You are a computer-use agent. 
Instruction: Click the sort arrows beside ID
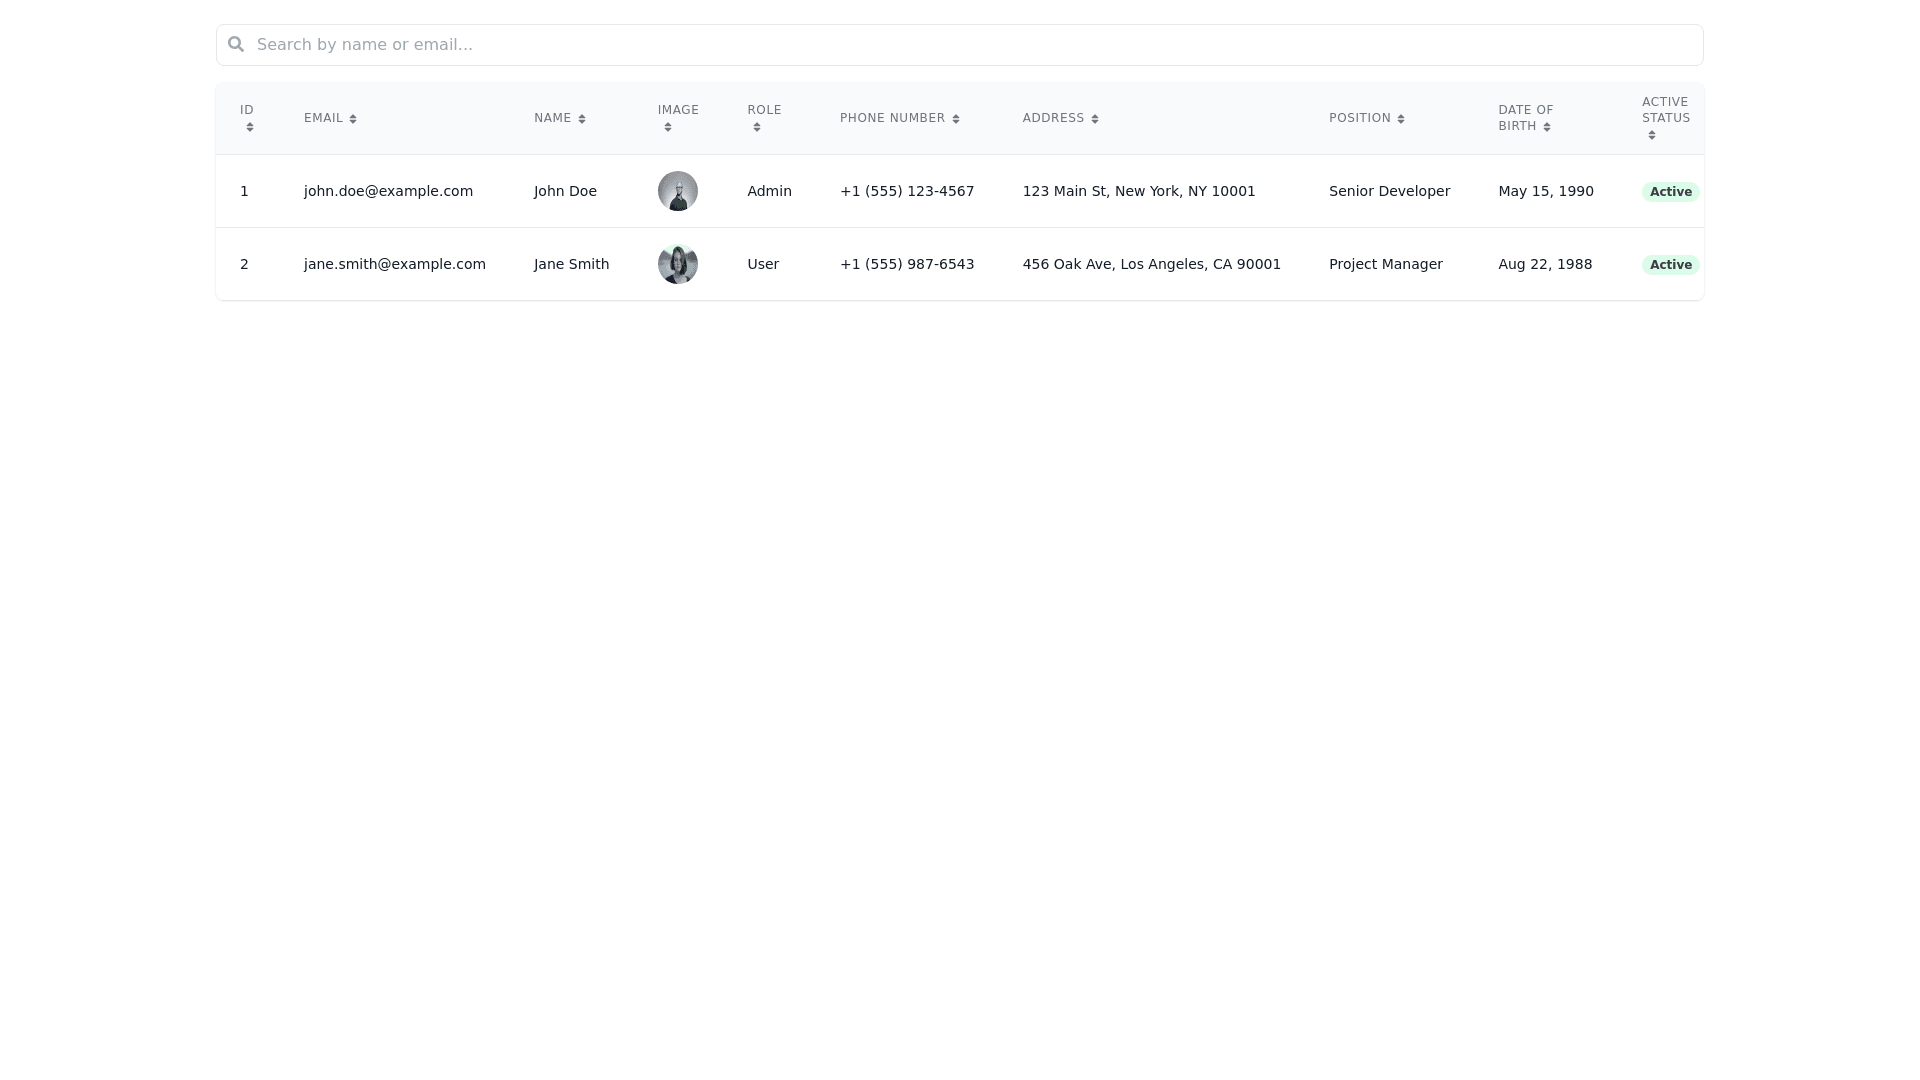coord(250,127)
